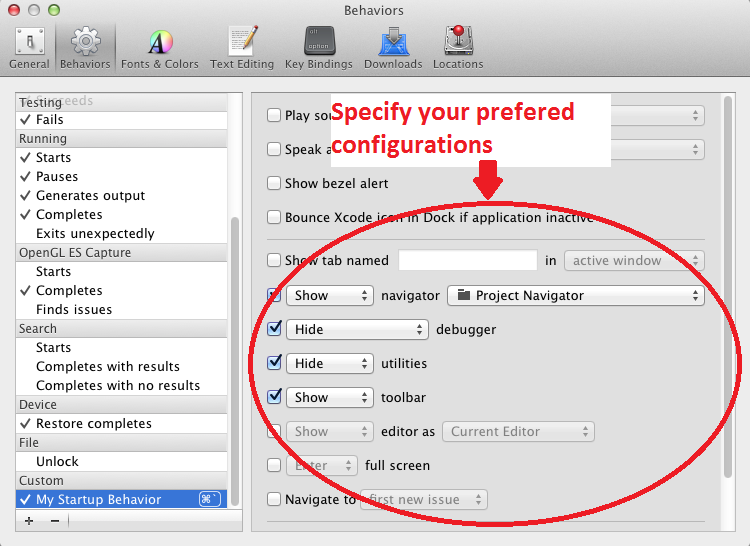Toggle Show bezel alert checkbox
The image size is (750, 546).
(x=274, y=183)
